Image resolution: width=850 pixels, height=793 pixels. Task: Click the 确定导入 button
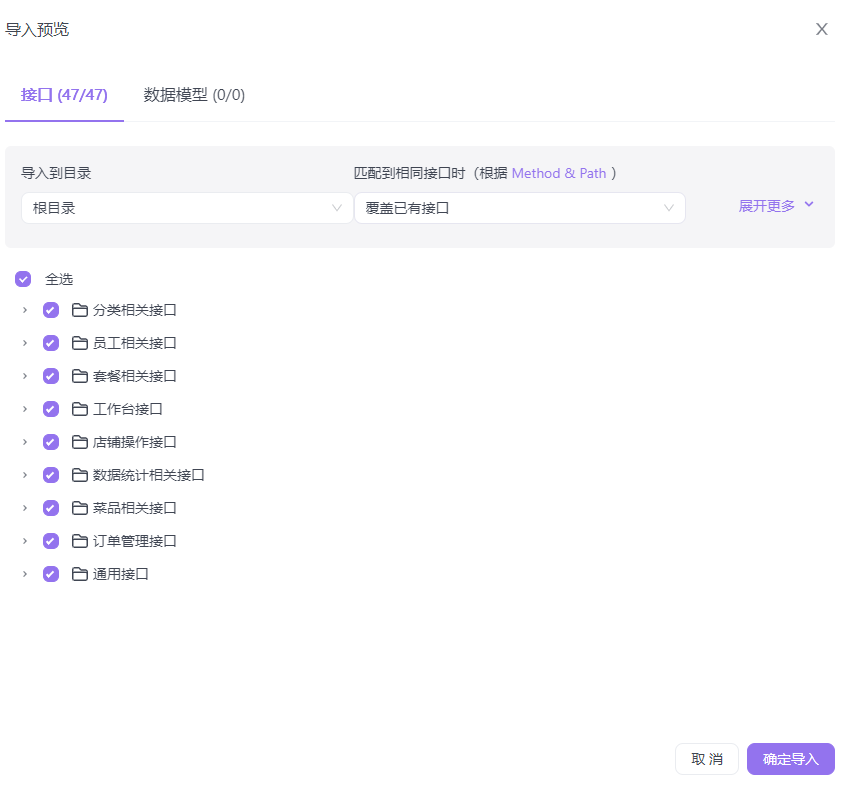click(791, 759)
